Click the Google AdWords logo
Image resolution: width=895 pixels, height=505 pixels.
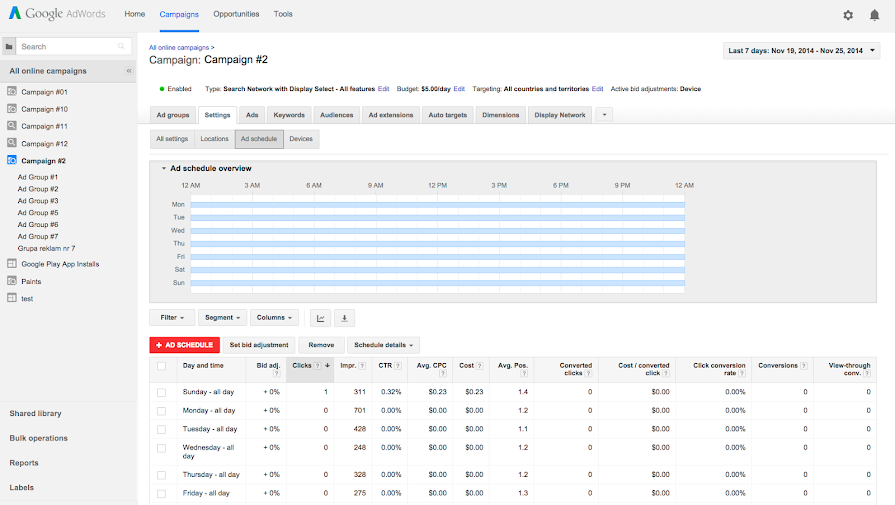click(57, 14)
